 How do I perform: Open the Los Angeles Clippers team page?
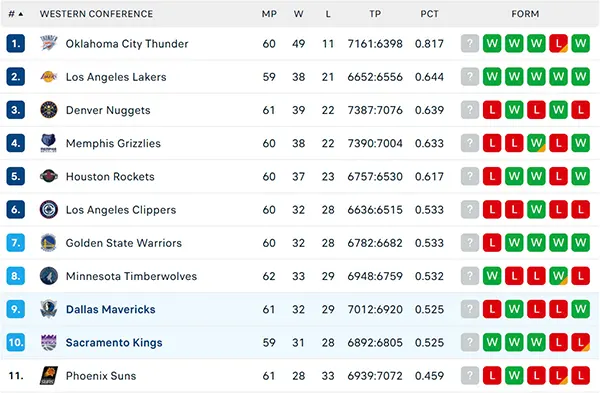[121, 210]
